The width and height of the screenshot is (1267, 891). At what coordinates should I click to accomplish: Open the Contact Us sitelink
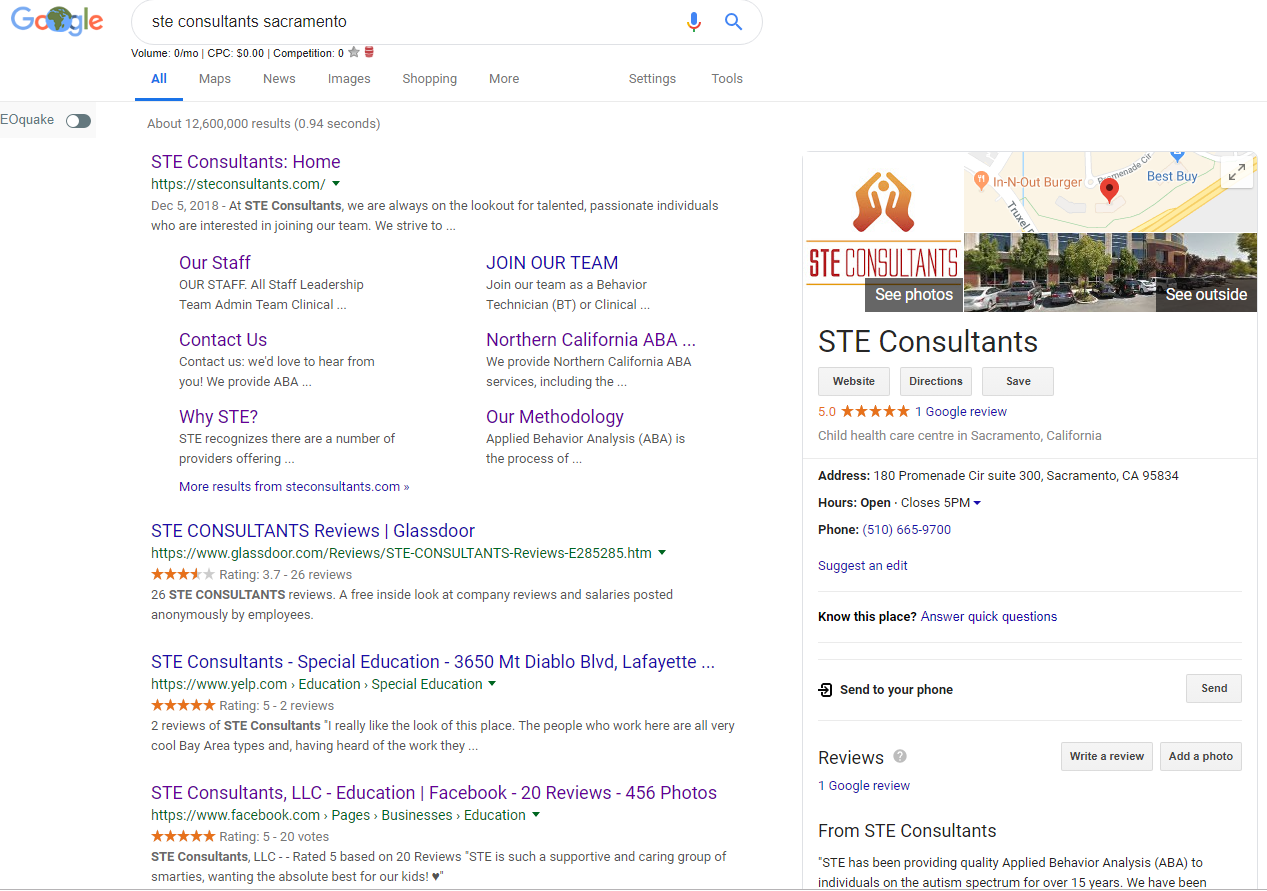pos(223,340)
